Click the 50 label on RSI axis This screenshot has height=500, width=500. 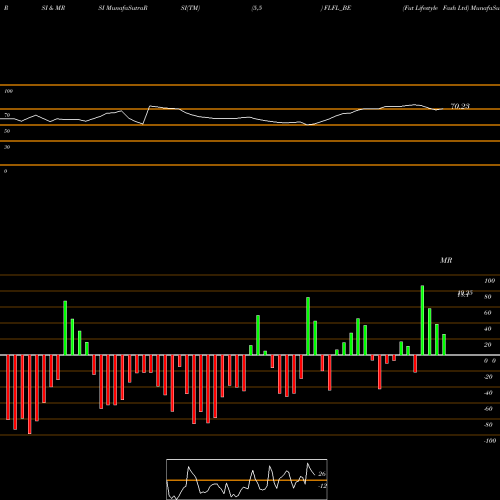(x=7, y=131)
